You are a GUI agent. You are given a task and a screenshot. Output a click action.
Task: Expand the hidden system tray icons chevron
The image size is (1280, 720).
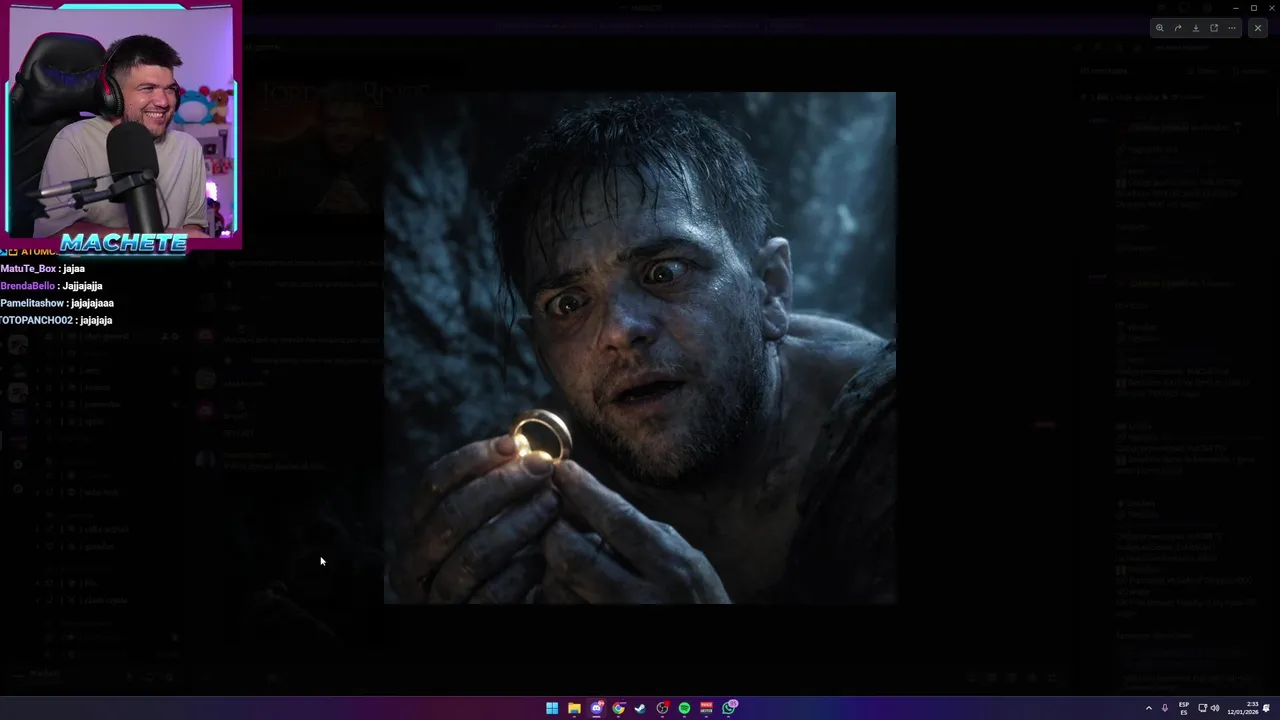(x=1148, y=708)
